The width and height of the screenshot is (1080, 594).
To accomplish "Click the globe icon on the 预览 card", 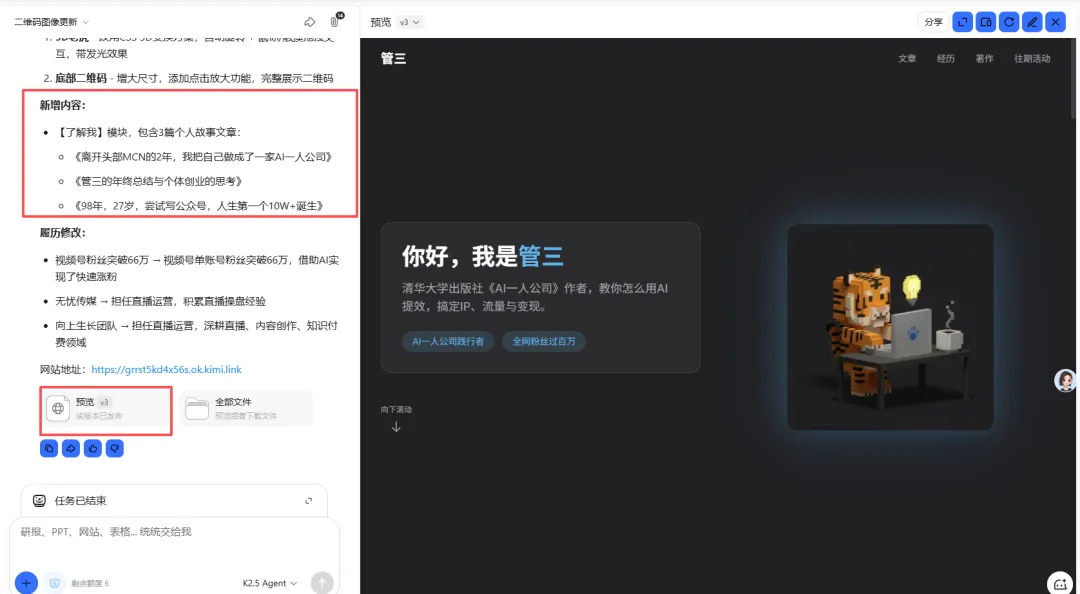I will point(59,409).
